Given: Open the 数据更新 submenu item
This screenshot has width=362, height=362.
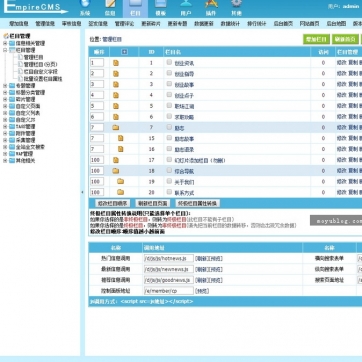Looking at the screenshot, I should coord(204,24).
